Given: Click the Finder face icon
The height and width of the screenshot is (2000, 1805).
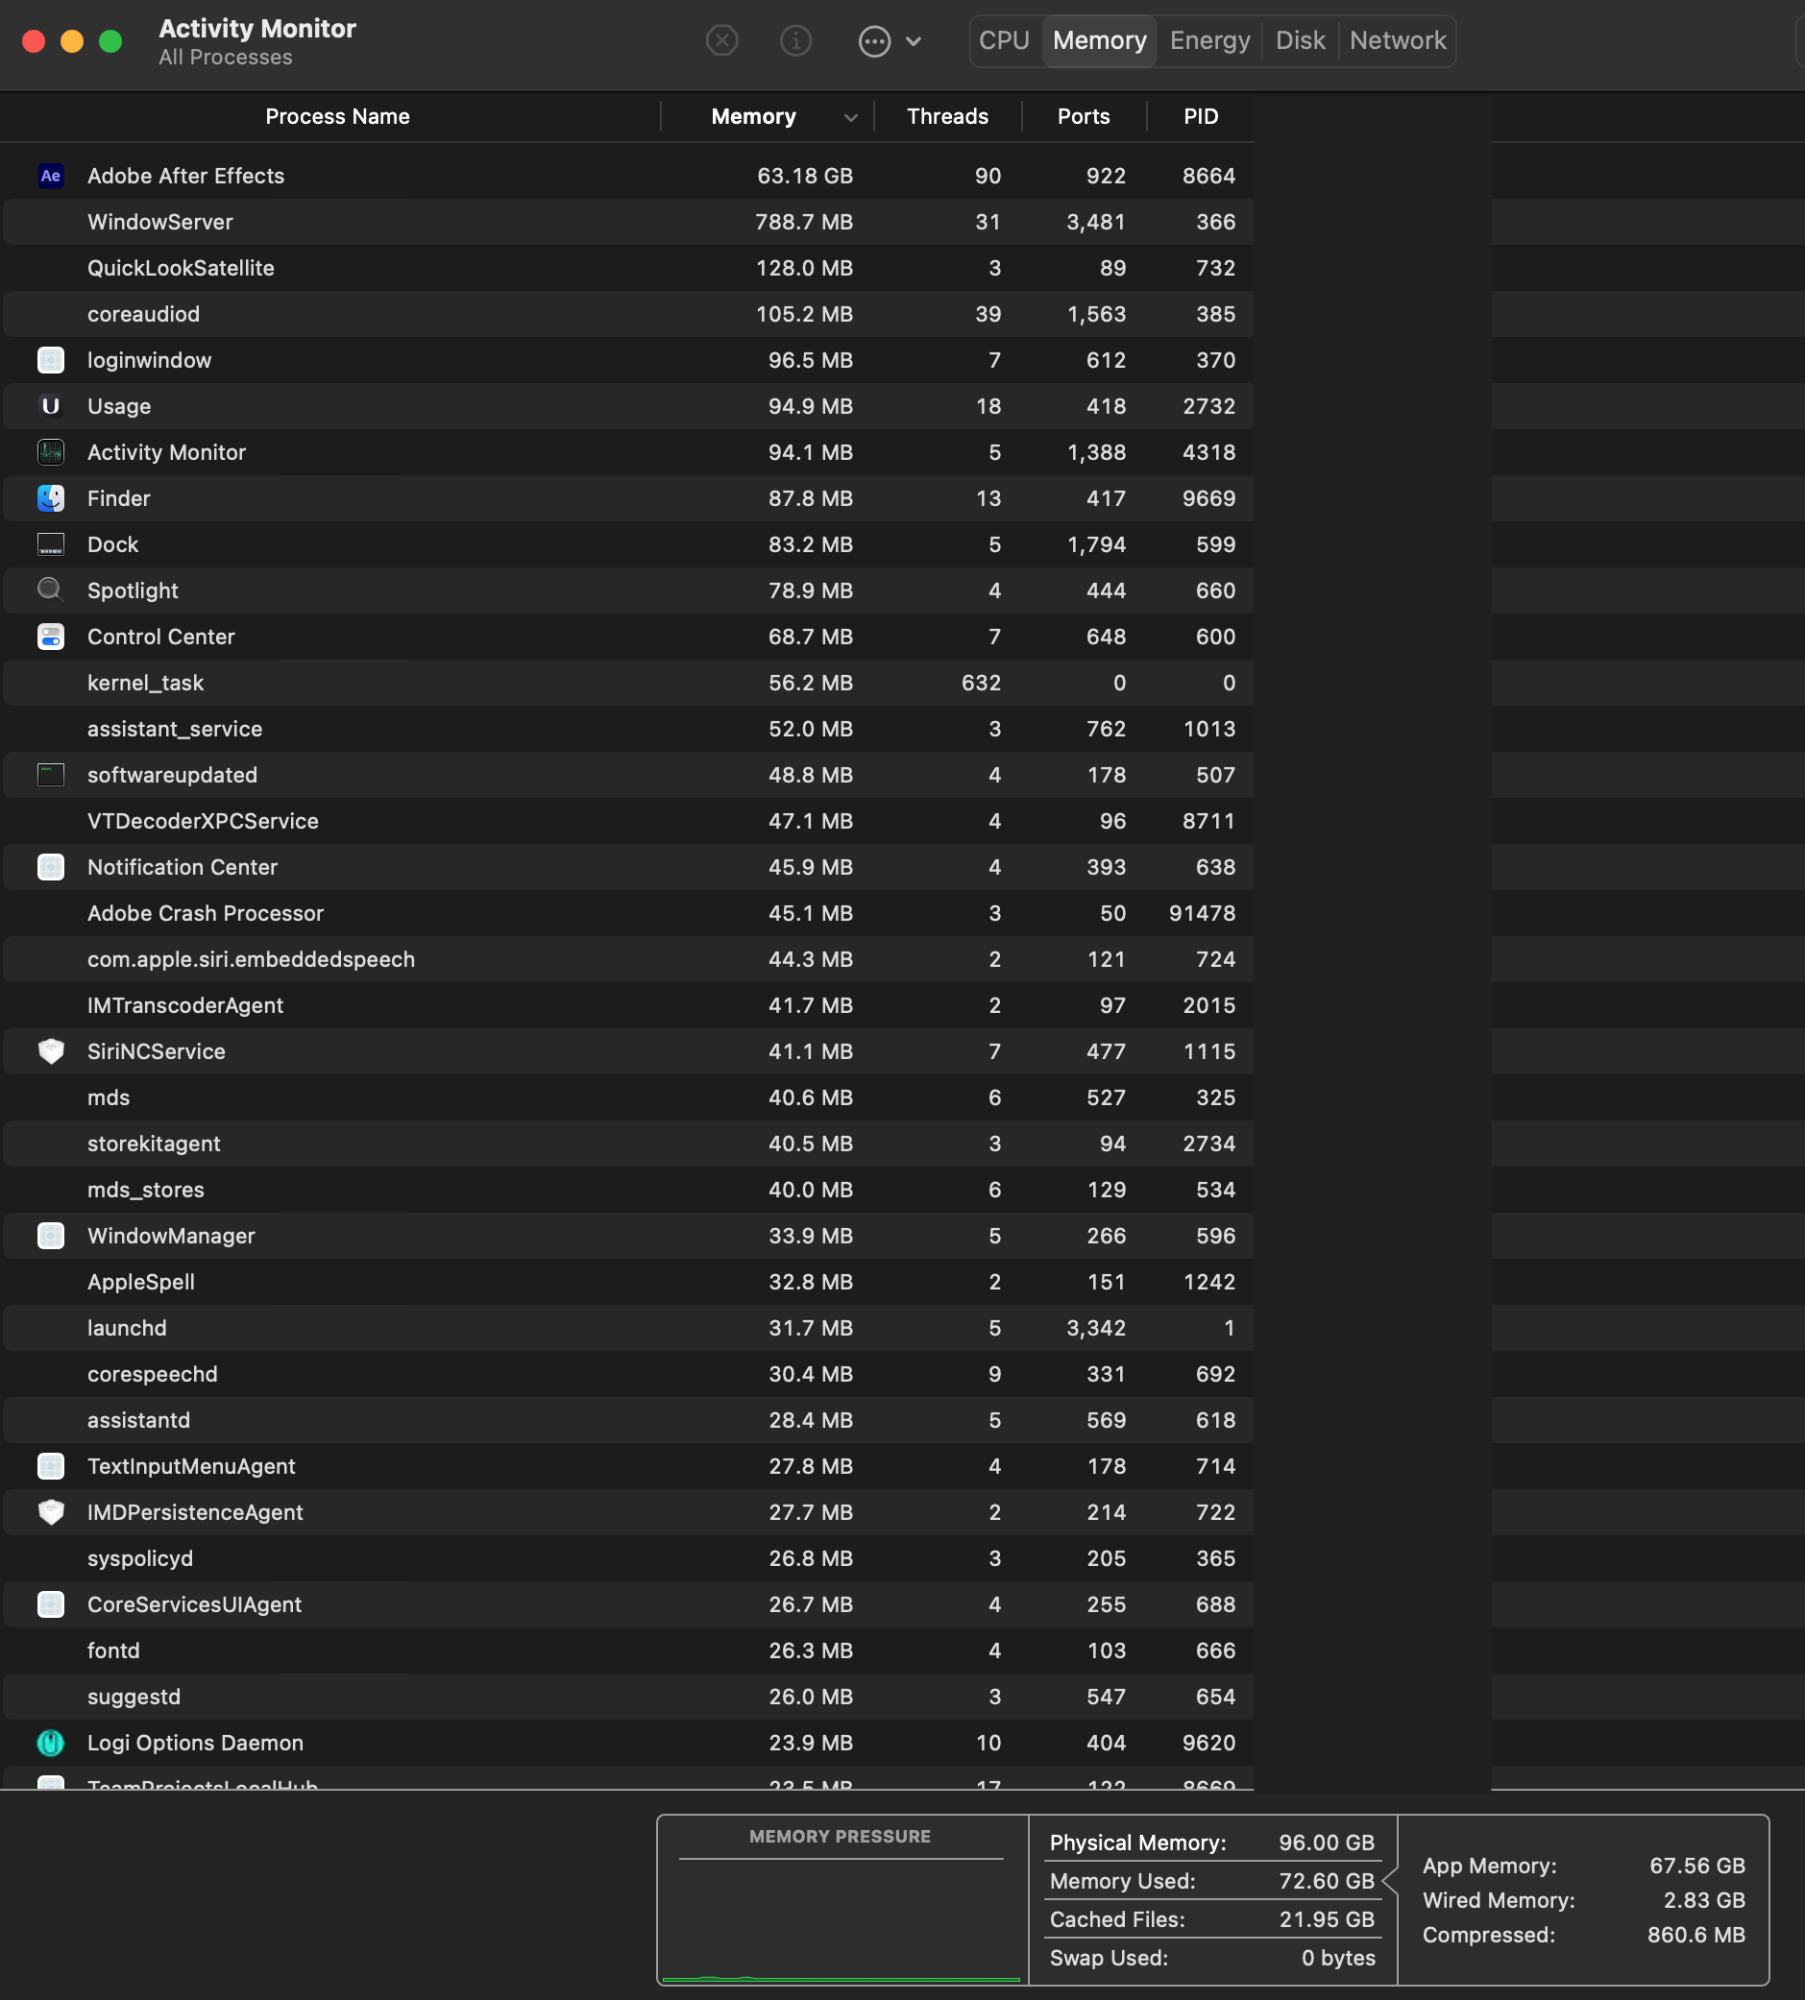Looking at the screenshot, I should pyautogui.click(x=51, y=498).
